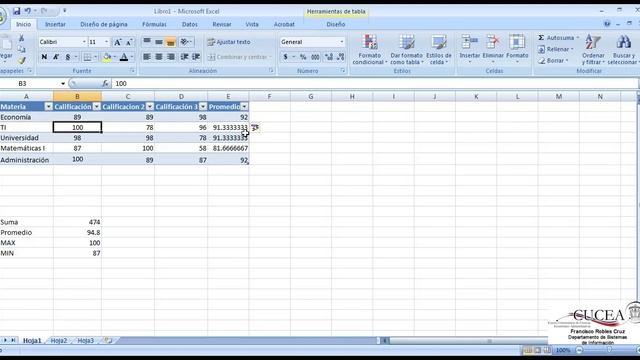Viewport: 640px width, 360px height.
Task: Toggle the highlighted align bottom button
Action: click(171, 42)
